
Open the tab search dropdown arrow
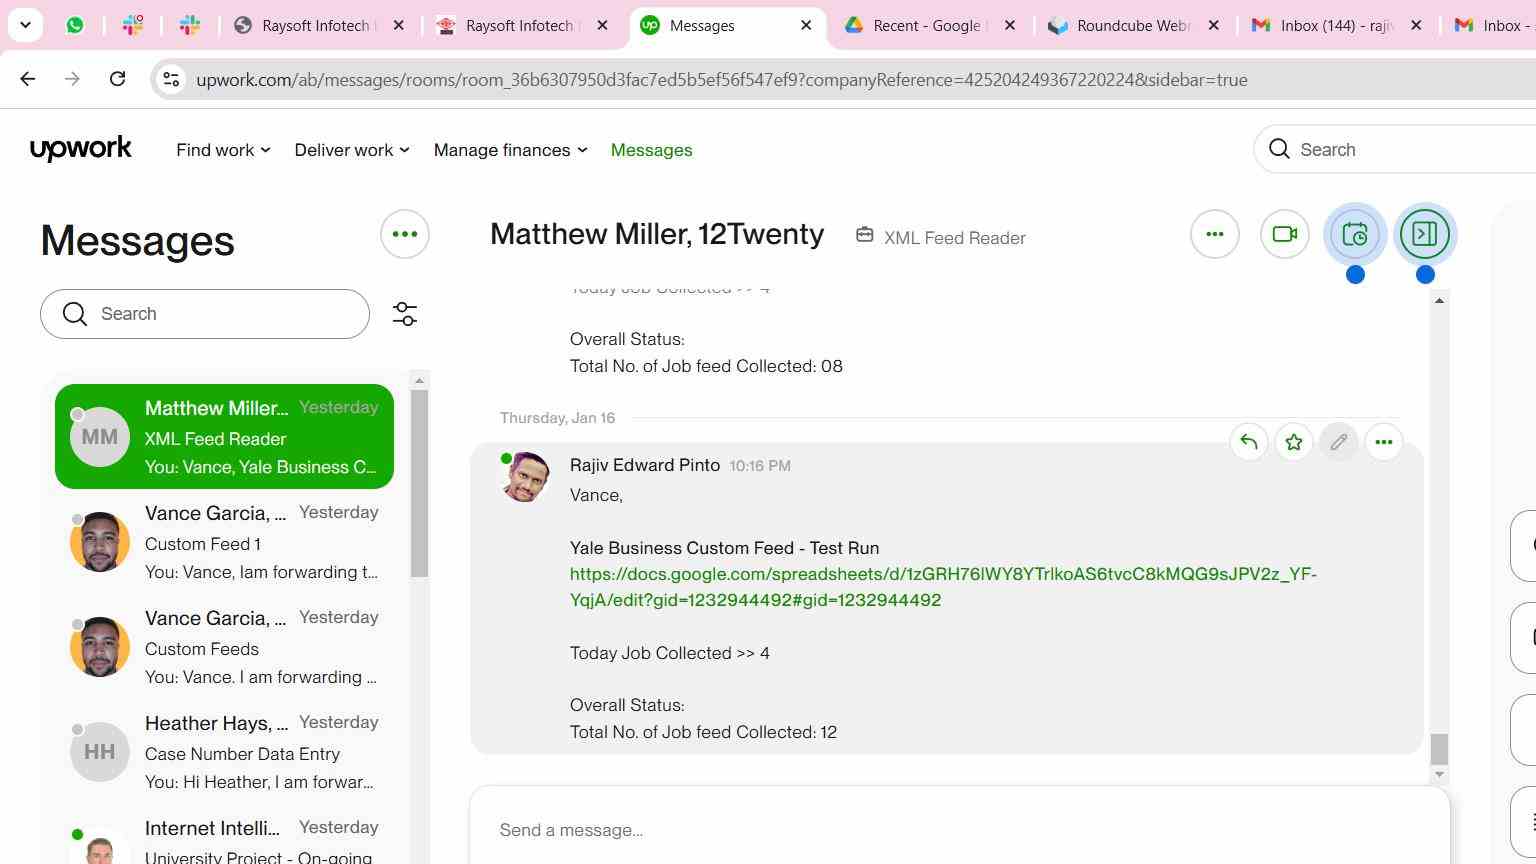click(x=25, y=25)
